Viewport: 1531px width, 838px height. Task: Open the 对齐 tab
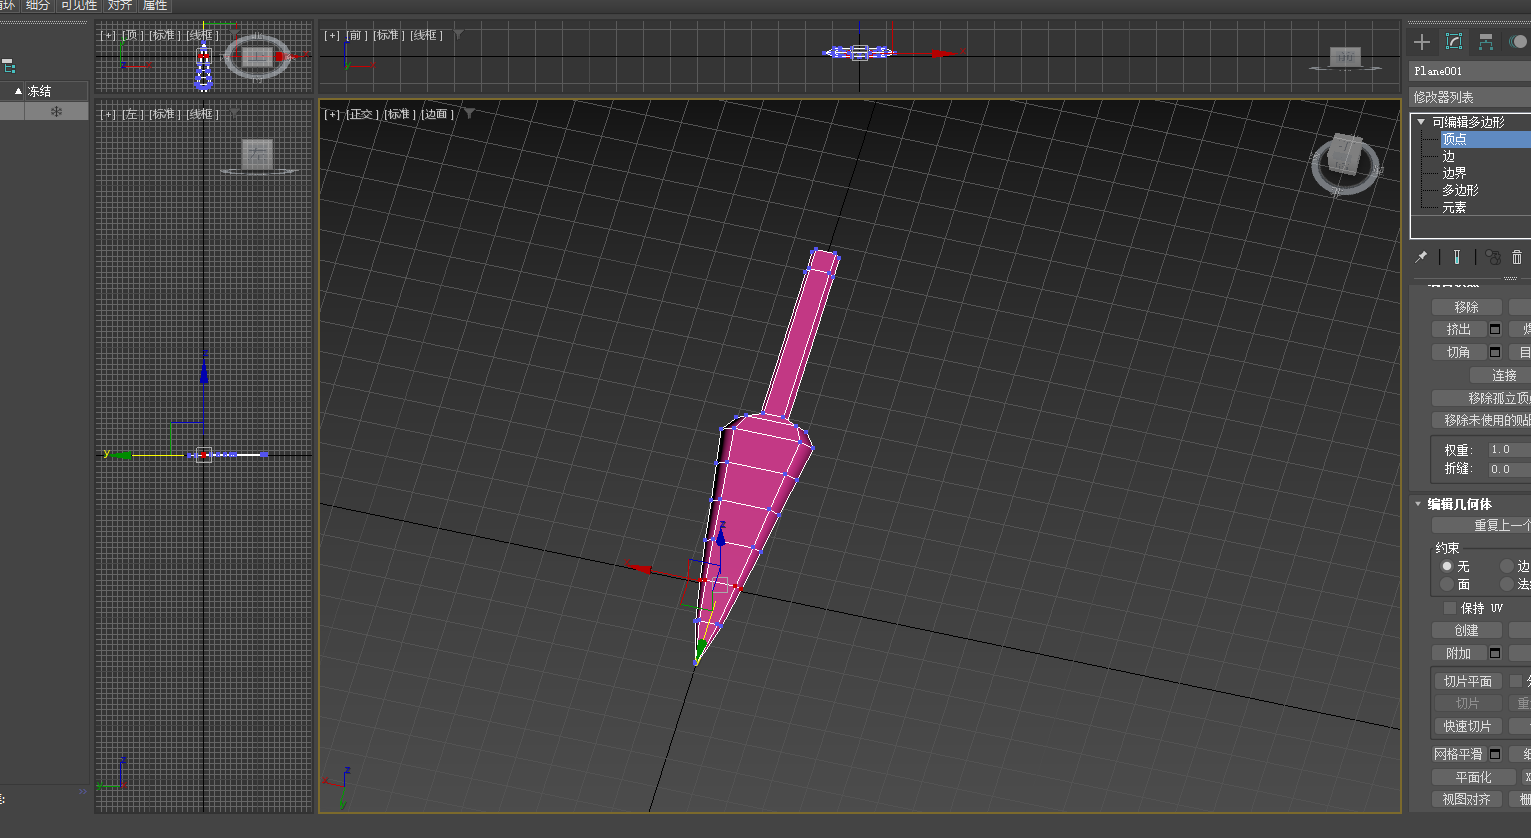pos(120,5)
